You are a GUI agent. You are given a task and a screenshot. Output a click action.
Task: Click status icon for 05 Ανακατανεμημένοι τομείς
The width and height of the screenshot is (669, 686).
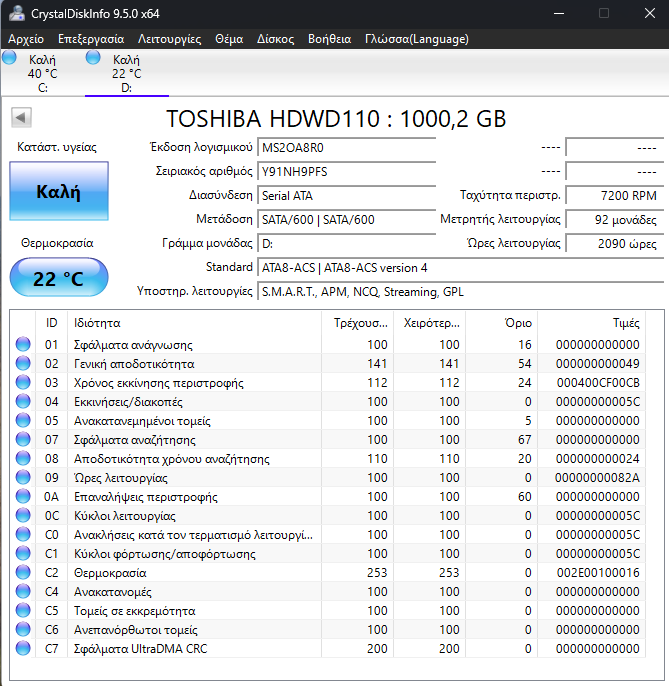(x=23, y=420)
